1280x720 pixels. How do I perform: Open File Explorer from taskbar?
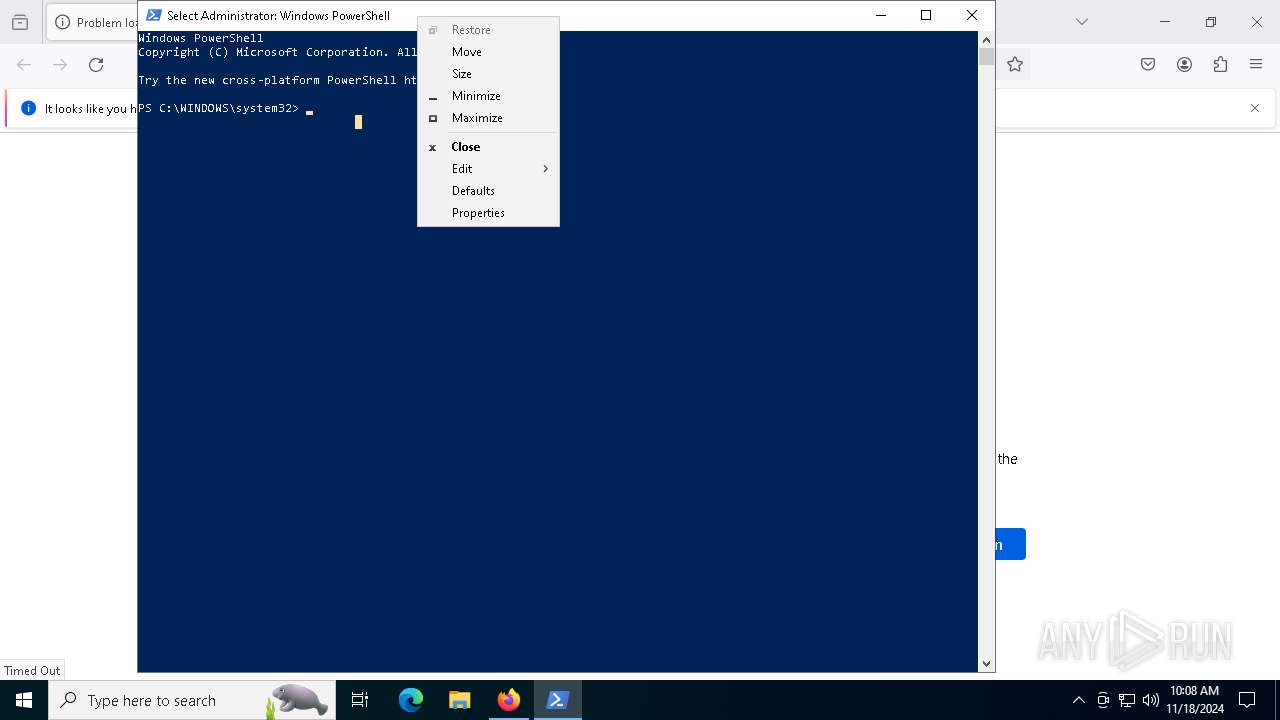[x=460, y=700]
